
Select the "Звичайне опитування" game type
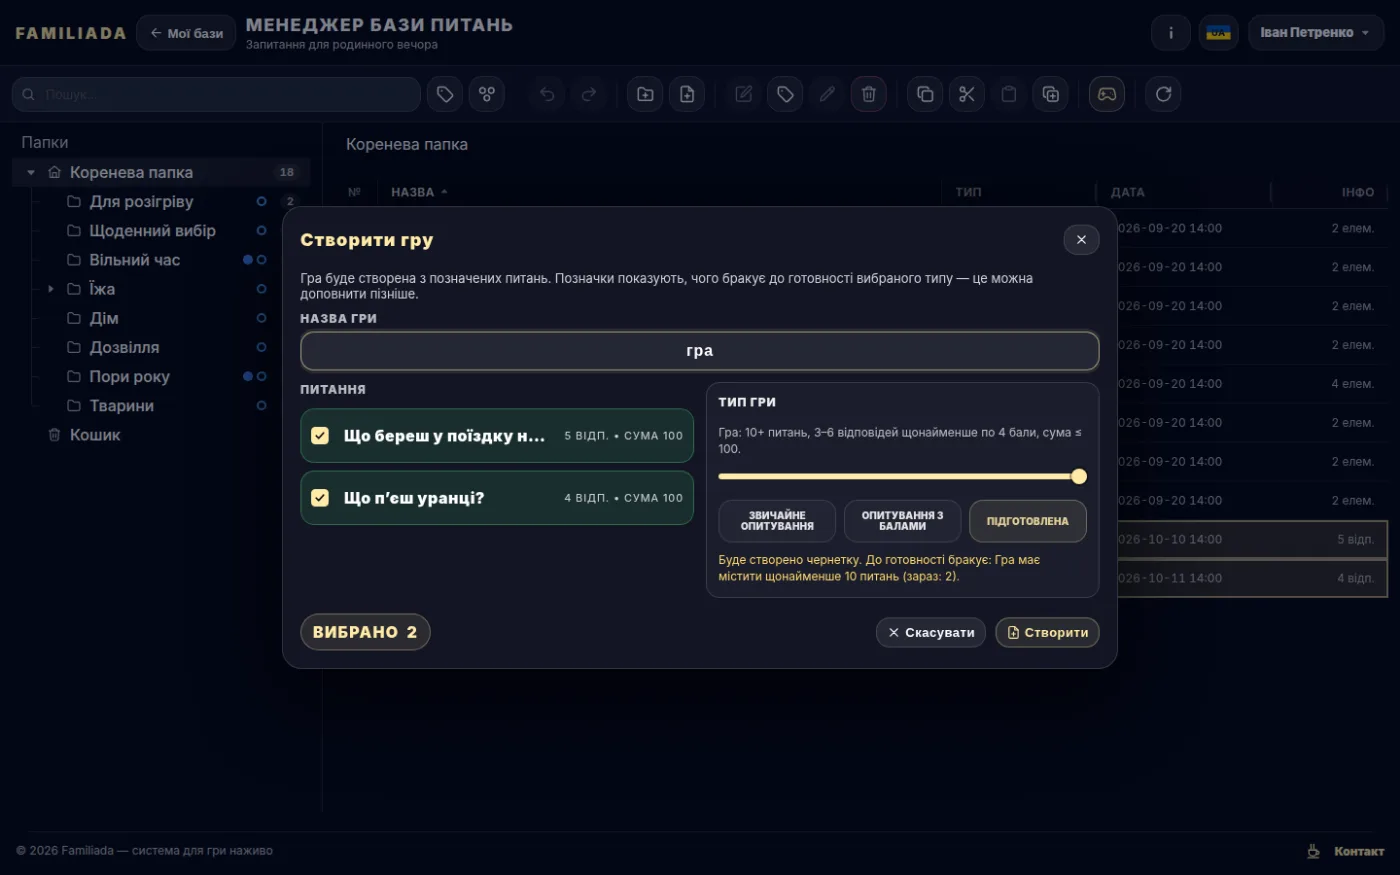coord(777,521)
